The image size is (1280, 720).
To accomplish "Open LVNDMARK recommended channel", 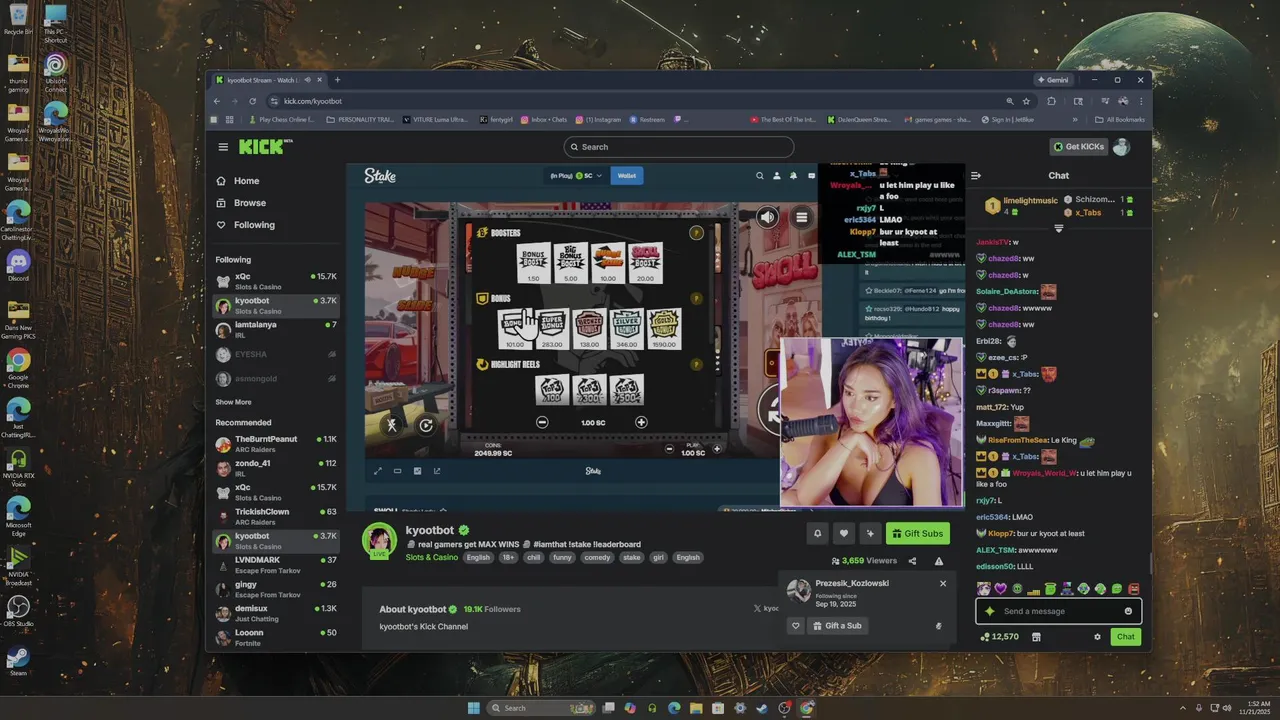I will tap(276, 565).
